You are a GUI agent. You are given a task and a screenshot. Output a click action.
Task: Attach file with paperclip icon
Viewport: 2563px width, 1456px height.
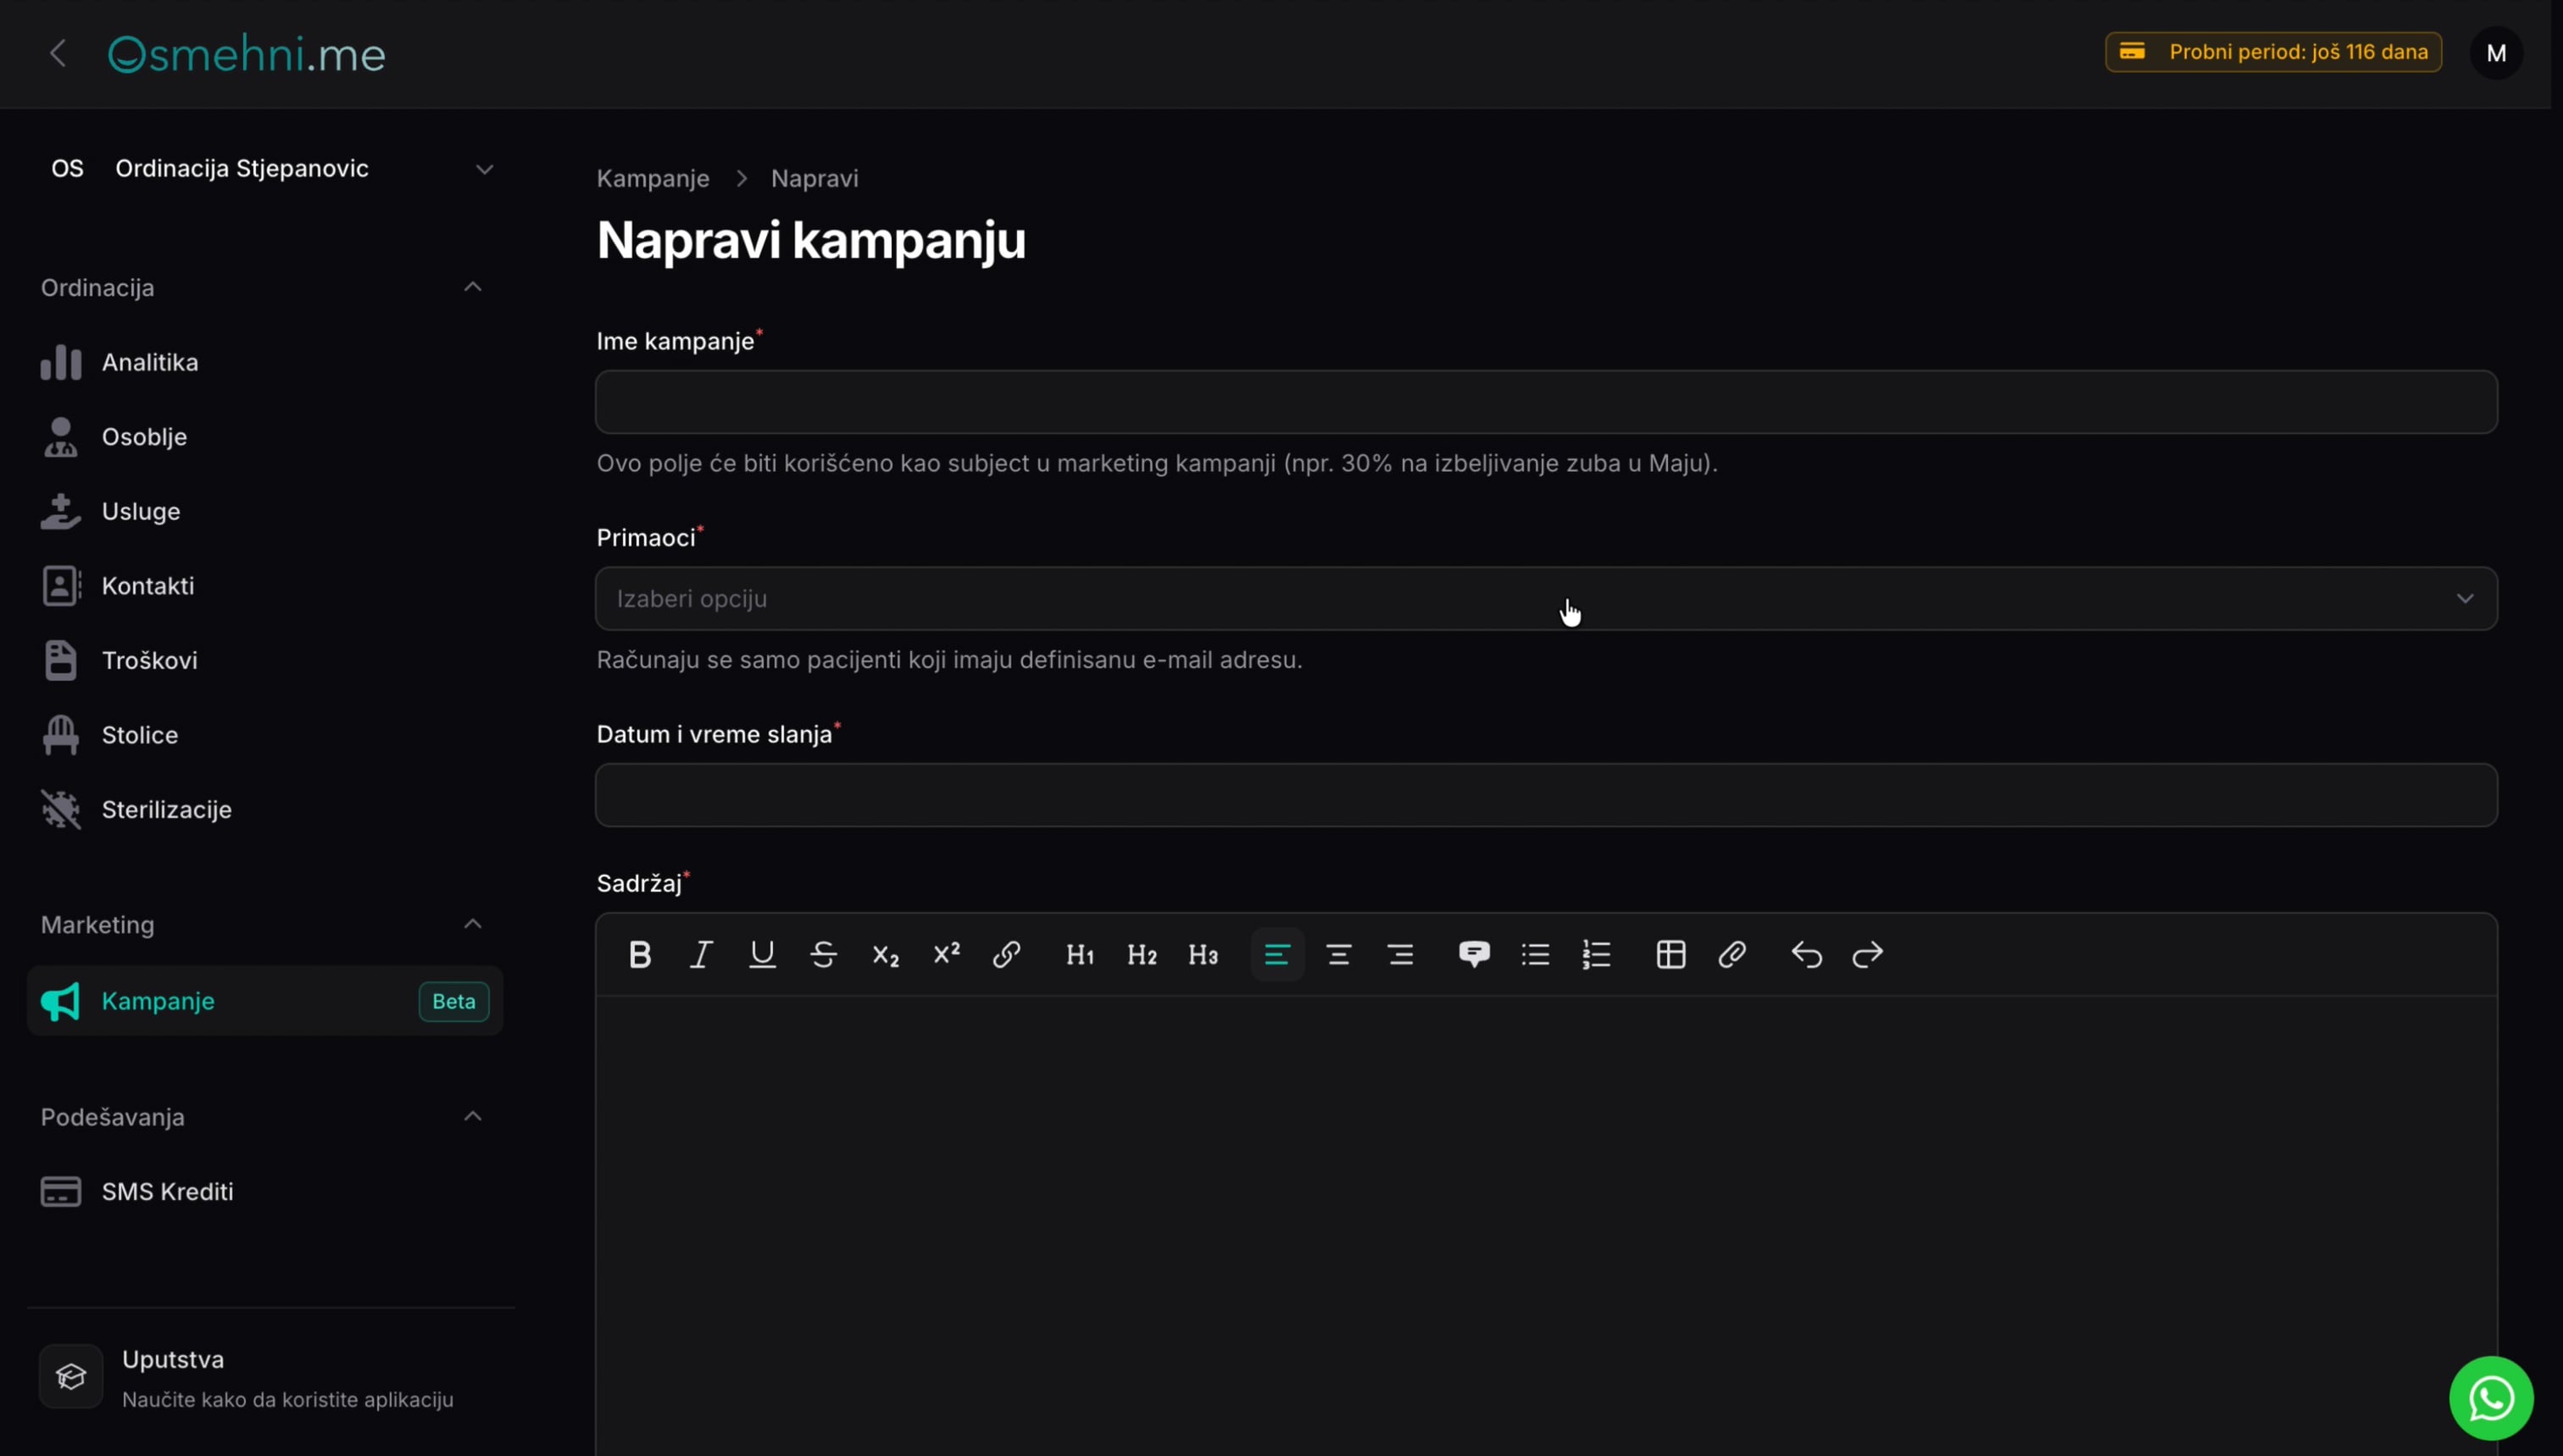tap(1732, 955)
